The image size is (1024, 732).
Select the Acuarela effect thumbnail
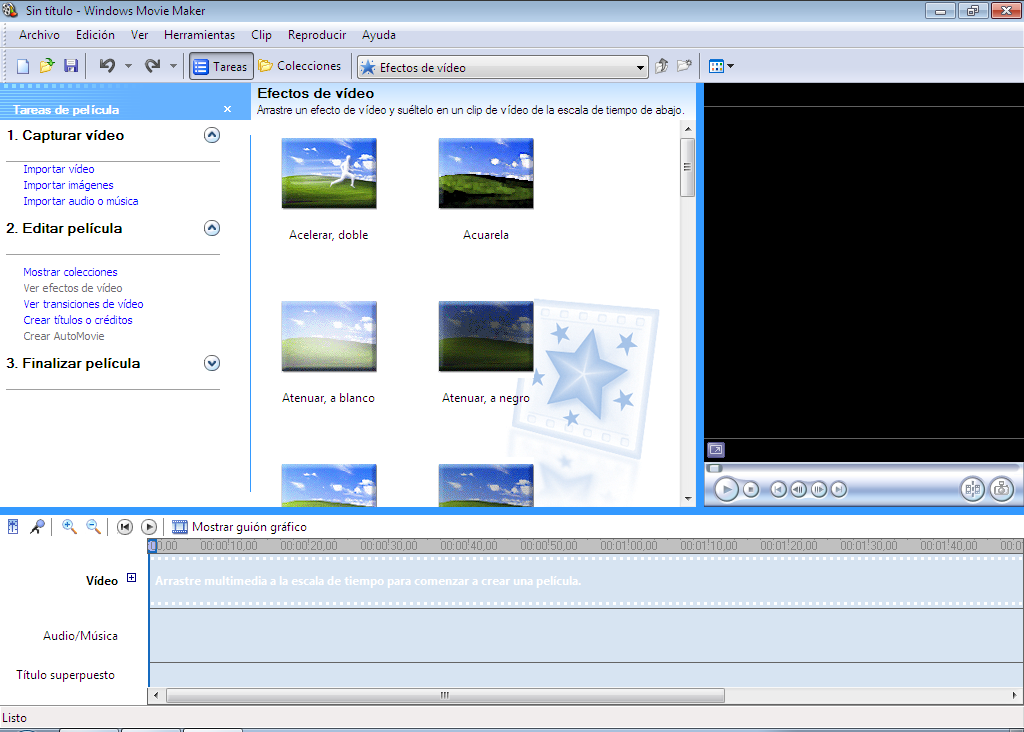tap(486, 173)
